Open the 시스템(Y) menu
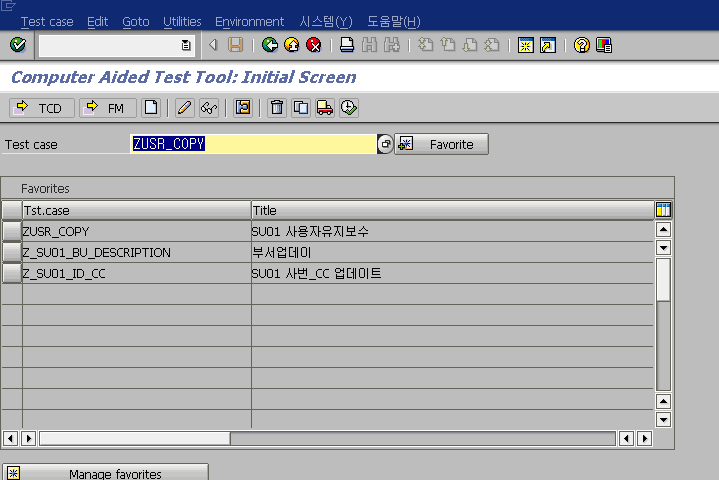This screenshot has width=719, height=480. 326,22
